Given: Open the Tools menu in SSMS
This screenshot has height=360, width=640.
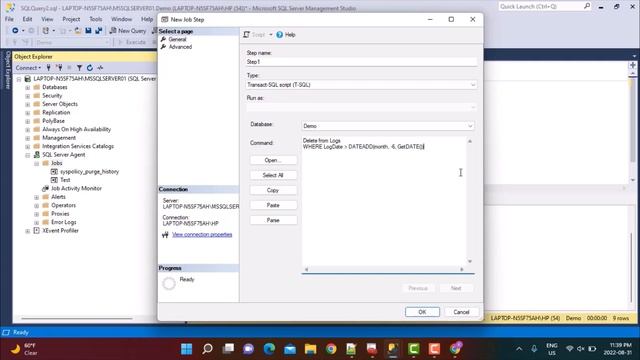Looking at the screenshot, I should tap(96, 19).
